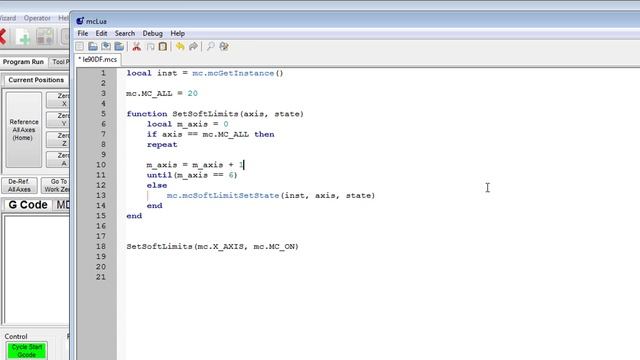Screen dimensions: 640x360
Task: Switch to the G Code tab
Action: 28,205
